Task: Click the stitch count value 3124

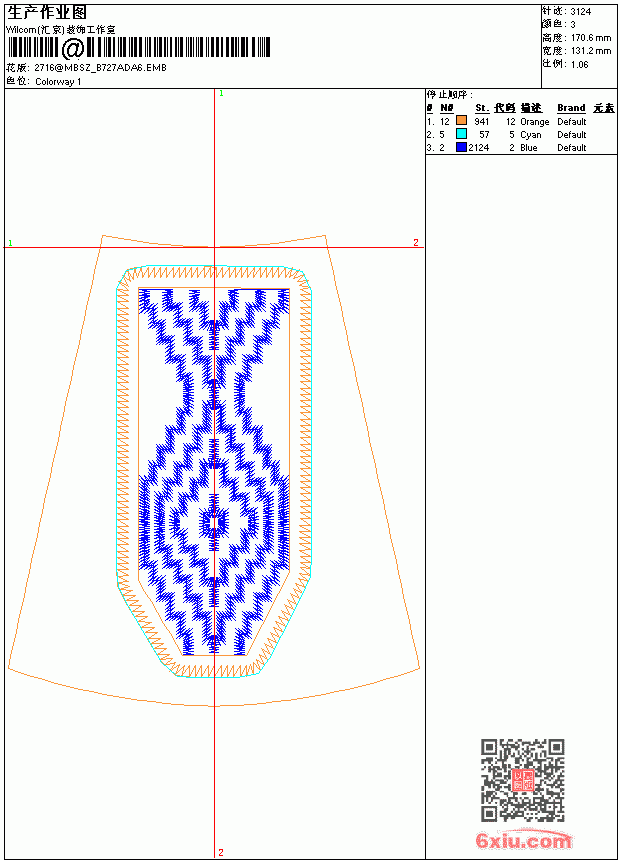Action: 580,12
